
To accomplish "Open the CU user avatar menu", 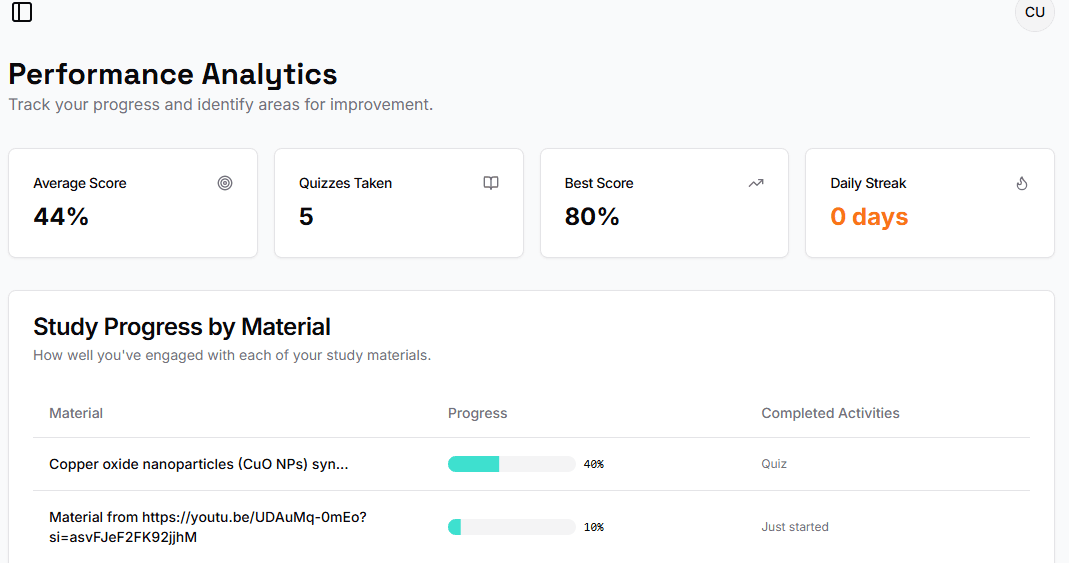I will (x=1034, y=13).
